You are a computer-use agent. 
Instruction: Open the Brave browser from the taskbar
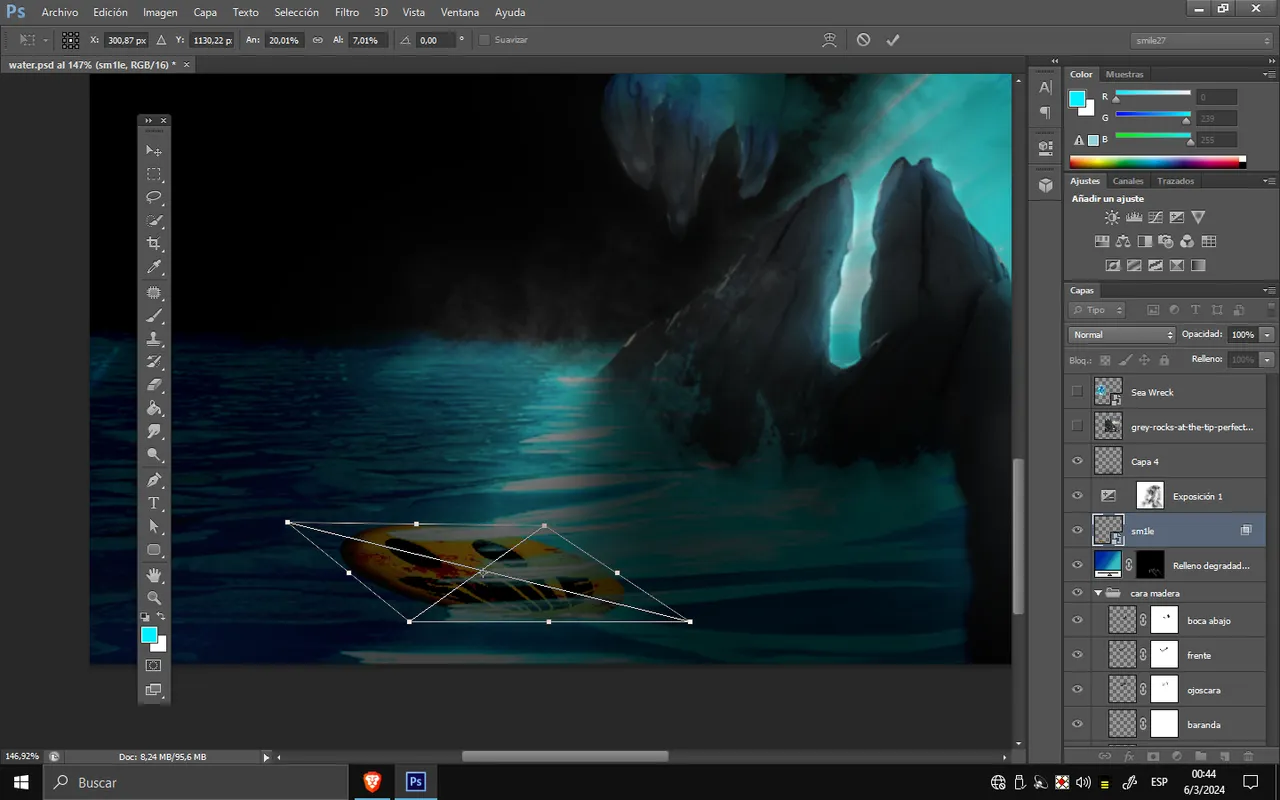click(372, 782)
